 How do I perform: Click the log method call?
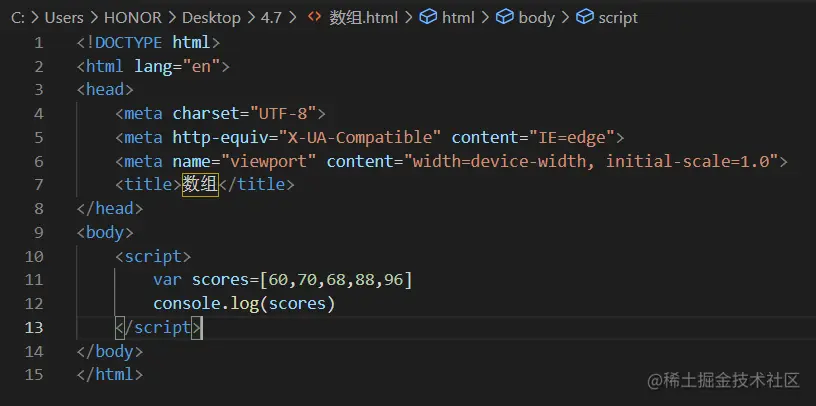245,303
